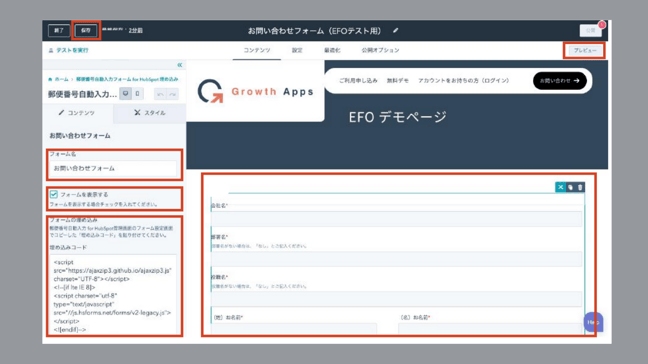Open the プレビュー preview button
Viewport: 648px width, 364px height.
584,50
